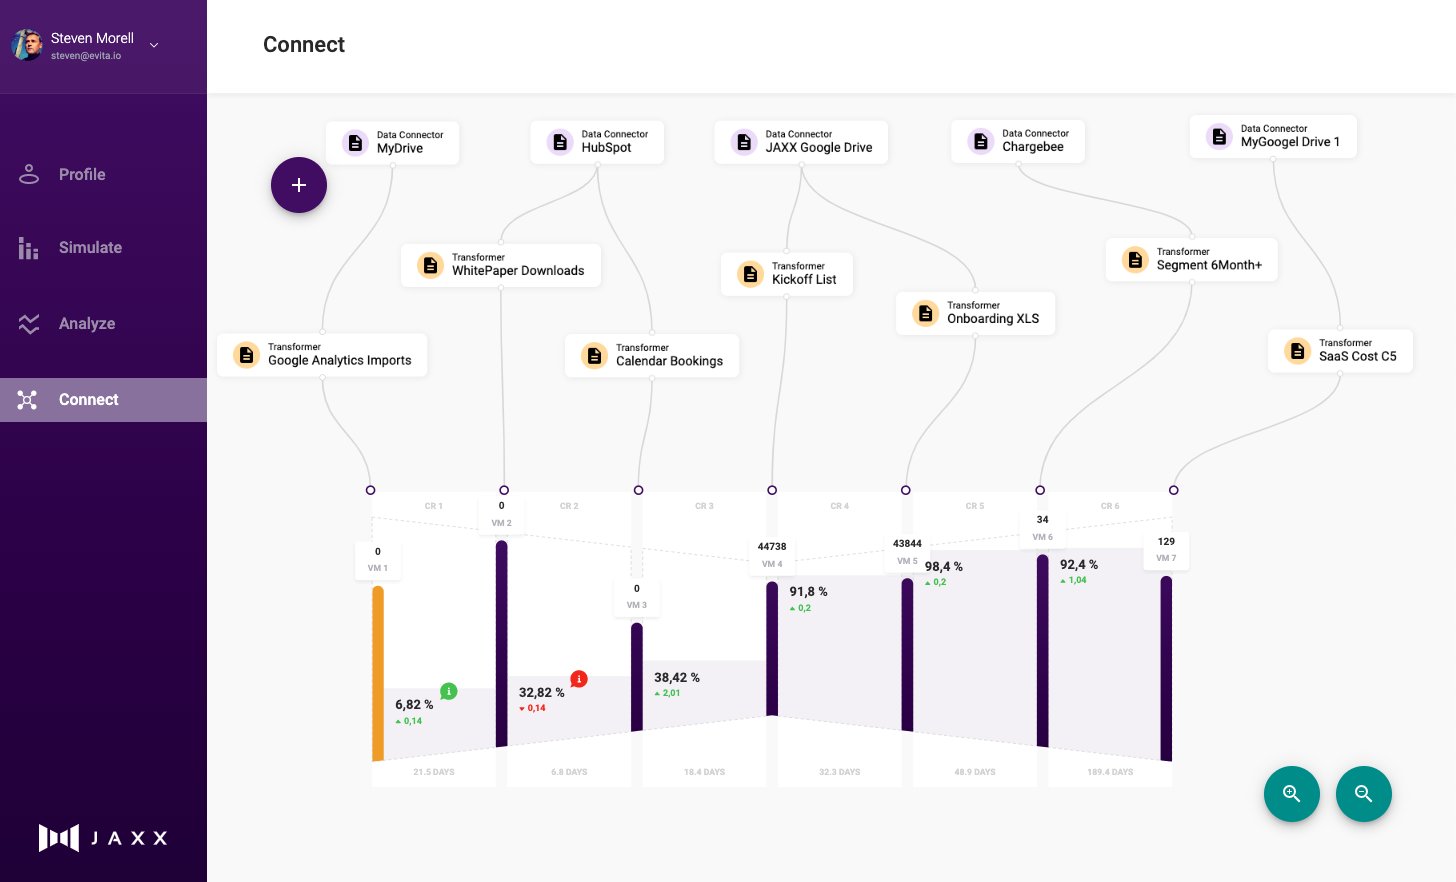The width and height of the screenshot is (1456, 882).
Task: Open the Analyze section
Action: pos(87,323)
